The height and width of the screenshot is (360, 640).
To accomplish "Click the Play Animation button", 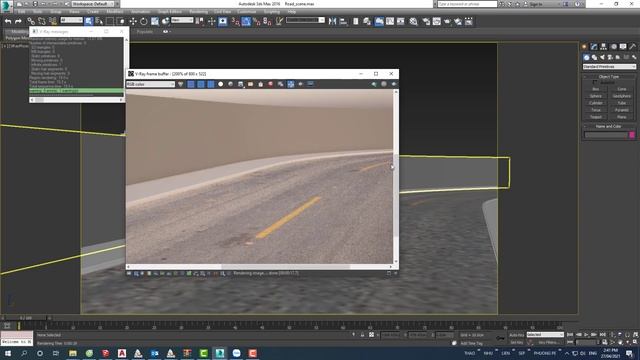I will pos(586,335).
